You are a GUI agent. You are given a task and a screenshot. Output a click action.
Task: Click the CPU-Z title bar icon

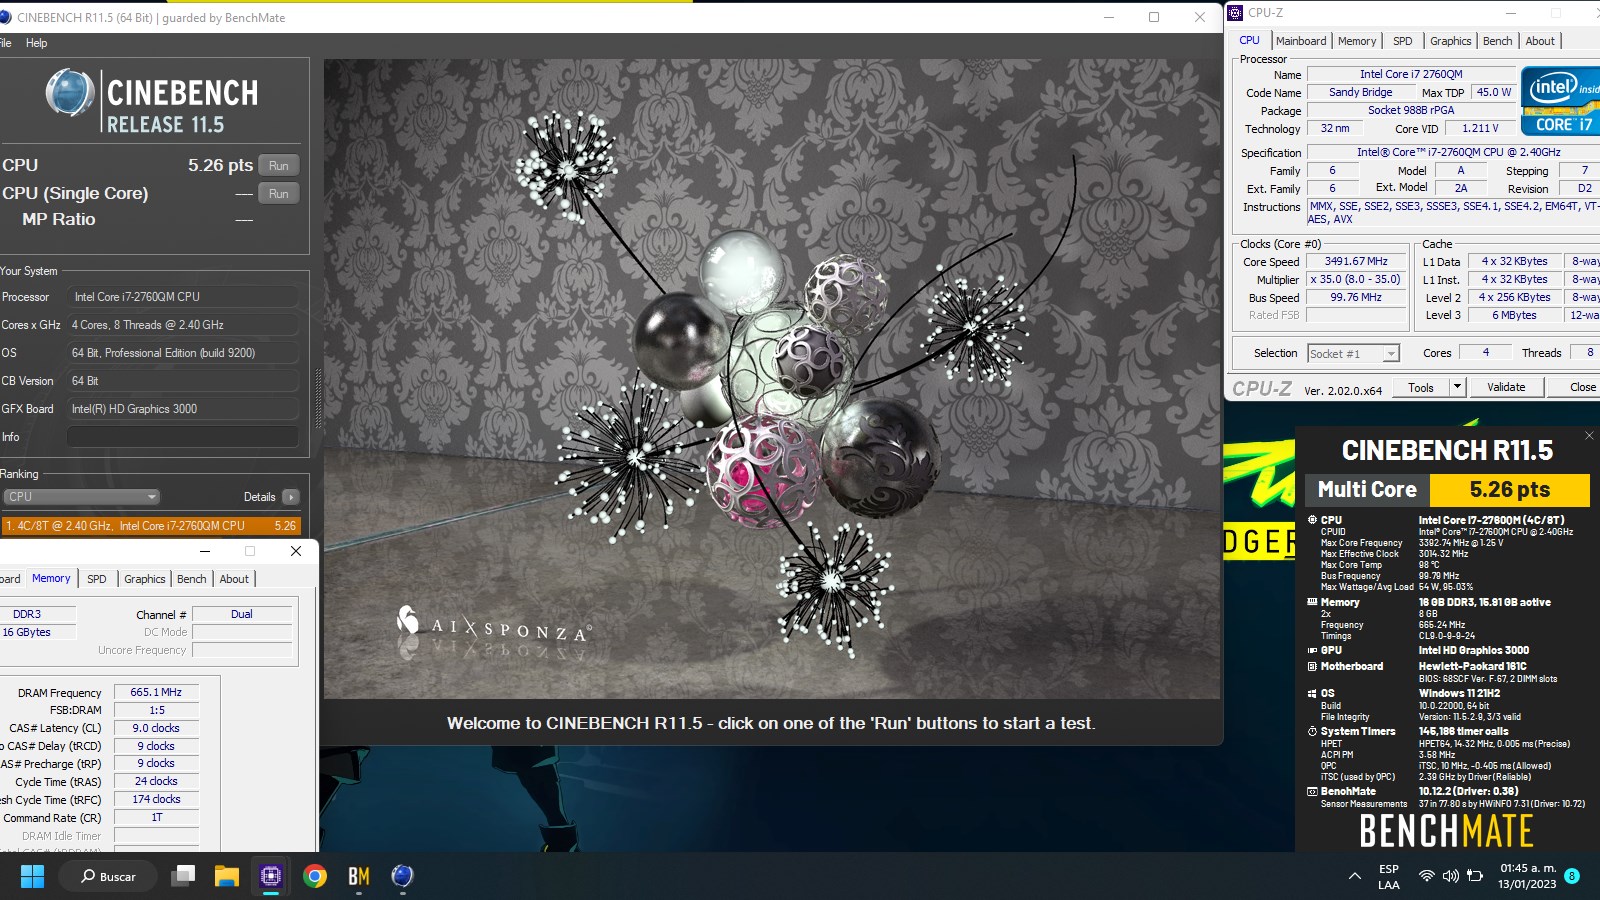click(x=1236, y=13)
